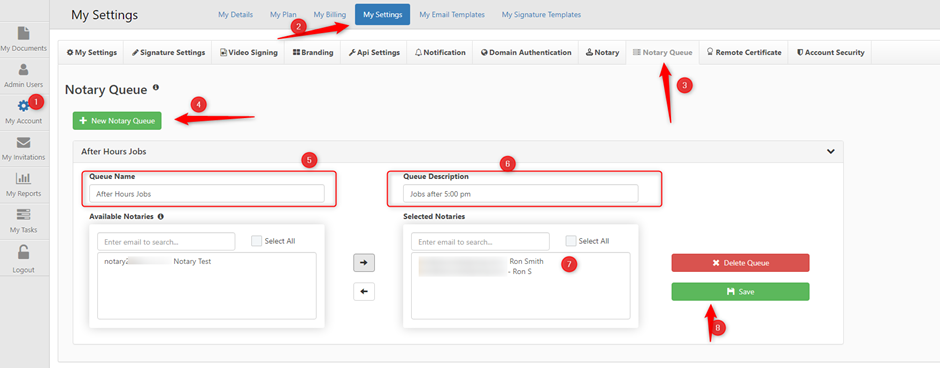Switch to the My Settings sub-tab
Viewport: 940px width, 368px height.
92,53
